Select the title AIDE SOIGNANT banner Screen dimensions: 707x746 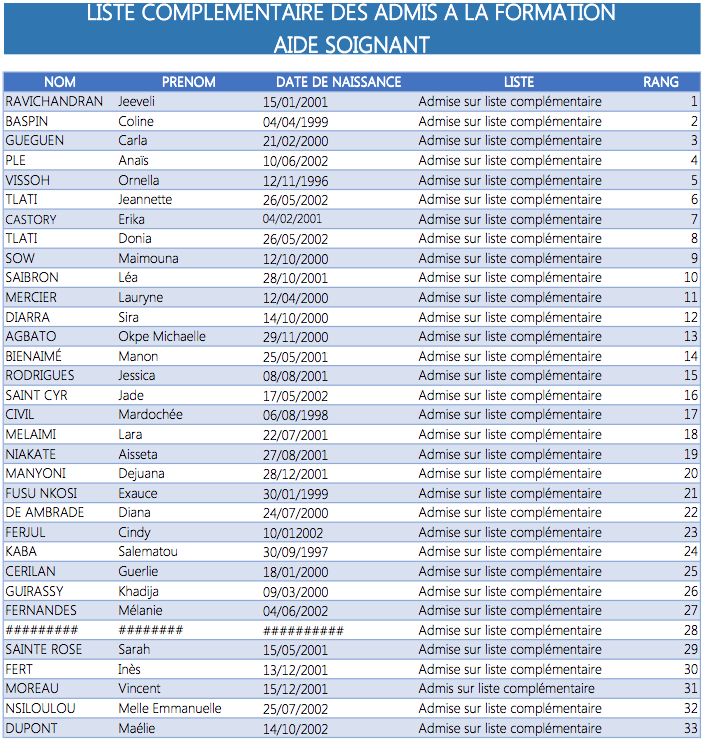352,29
